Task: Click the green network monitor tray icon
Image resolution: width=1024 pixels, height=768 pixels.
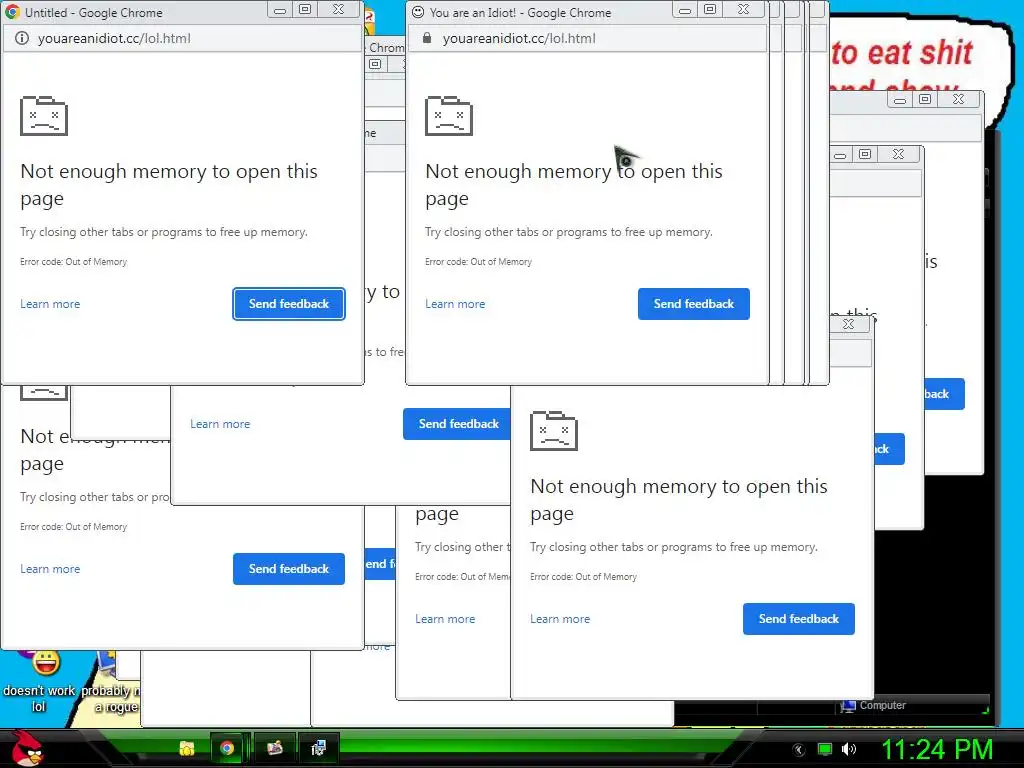Action: point(825,749)
